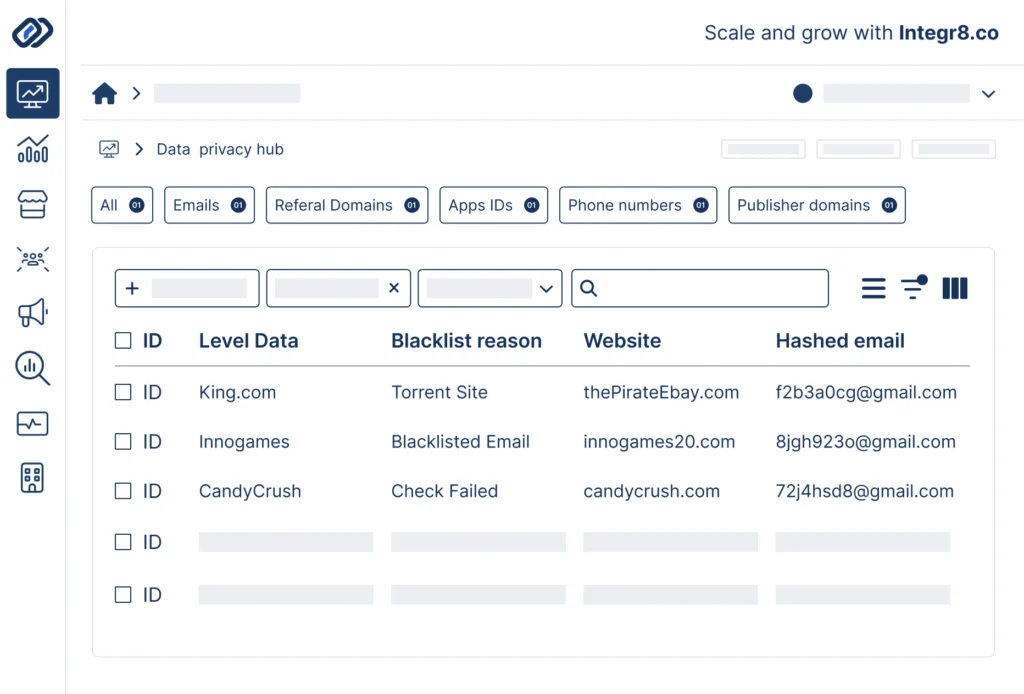Screen dimensions: 1024x694
Task: Open the building organization sidebar icon
Action: tap(33, 478)
